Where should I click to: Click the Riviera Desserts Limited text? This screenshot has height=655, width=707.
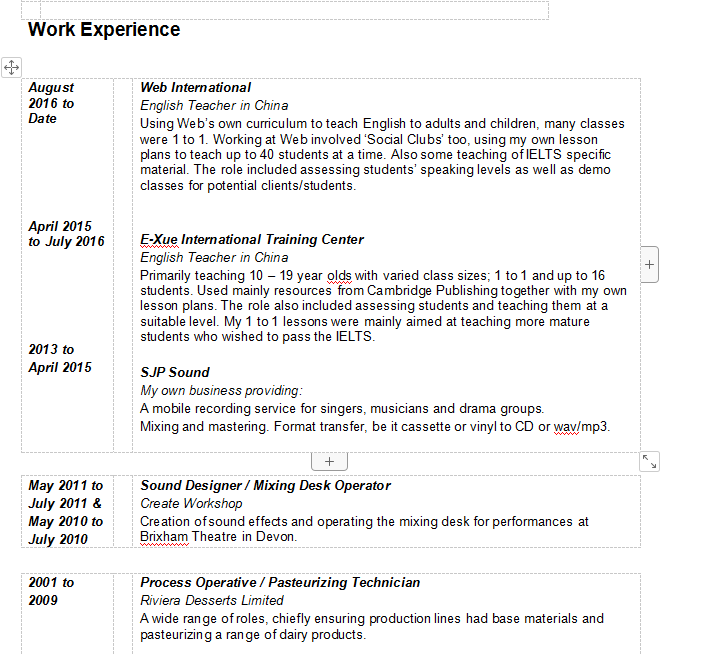point(212,601)
